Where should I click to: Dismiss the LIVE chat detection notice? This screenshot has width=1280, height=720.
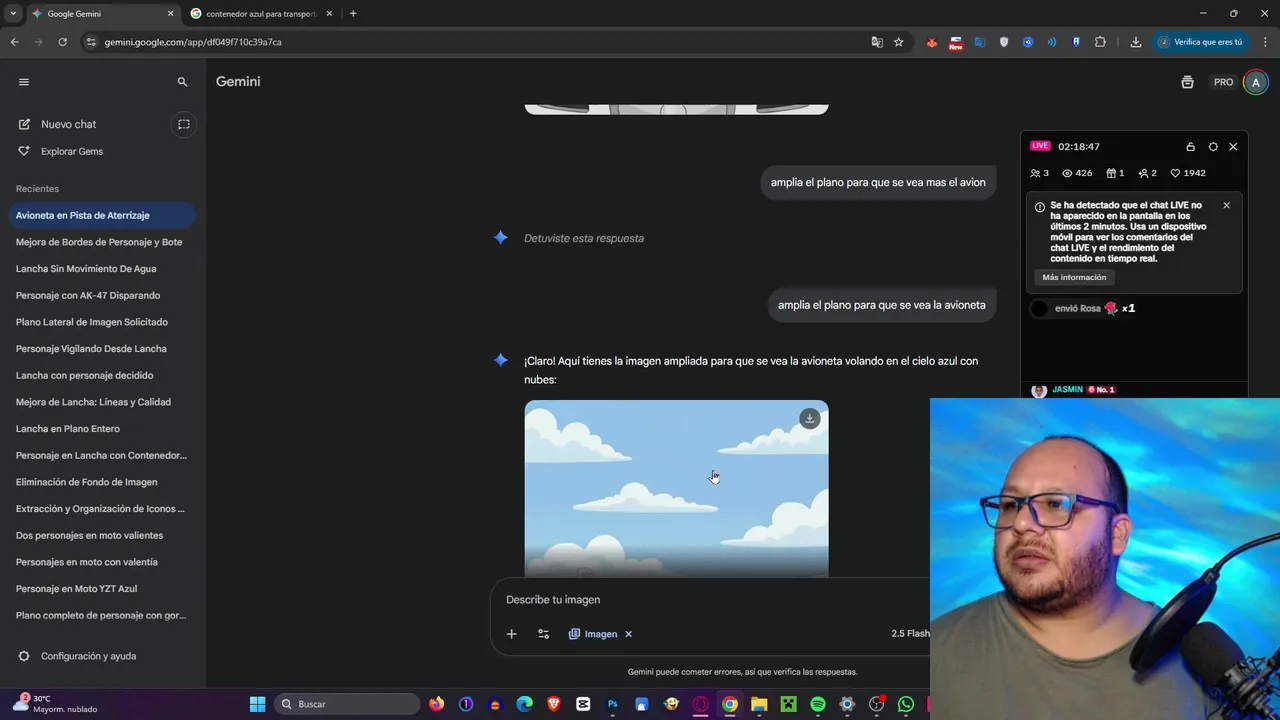point(1226,205)
